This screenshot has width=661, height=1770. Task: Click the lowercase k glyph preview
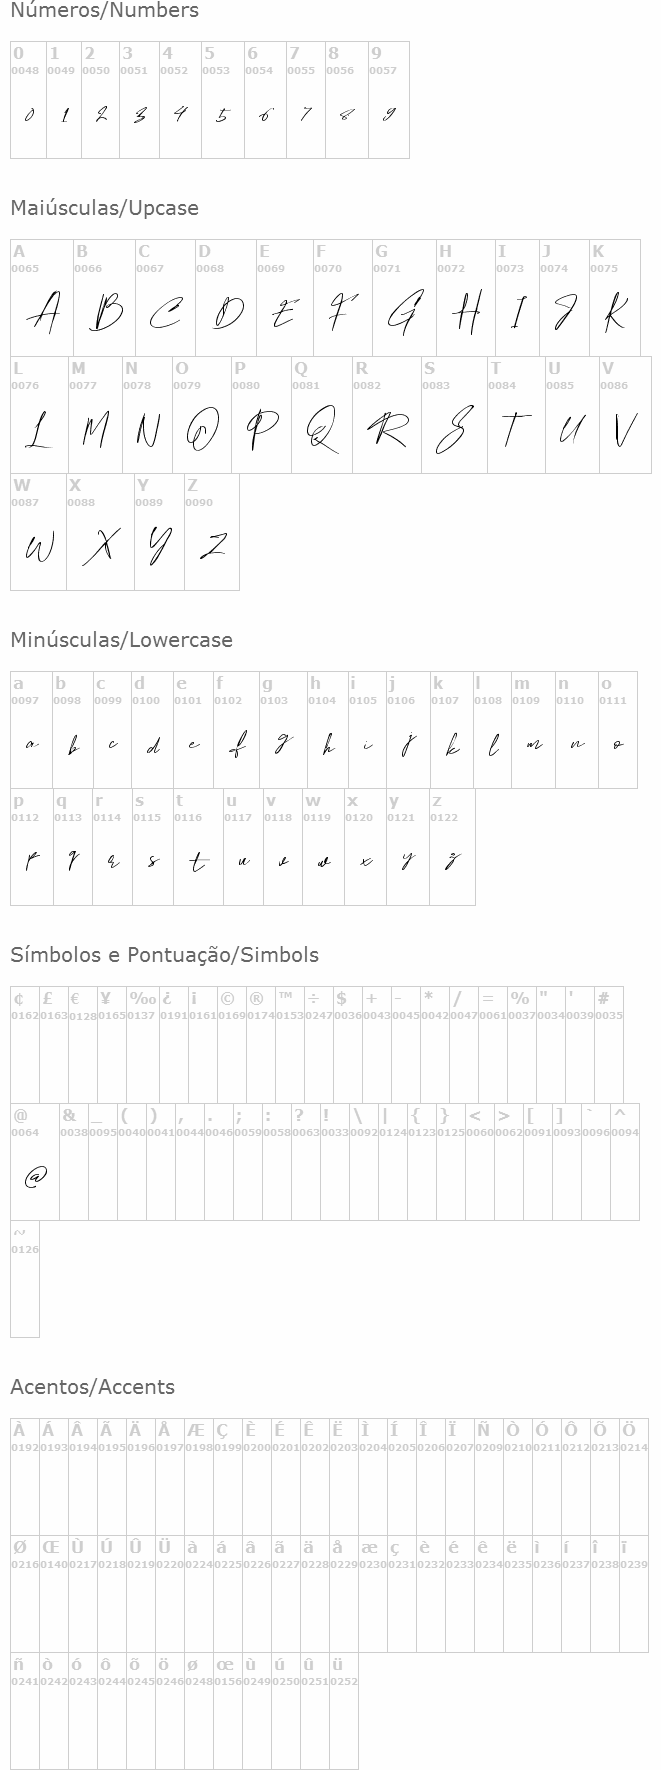pyautogui.click(x=452, y=745)
